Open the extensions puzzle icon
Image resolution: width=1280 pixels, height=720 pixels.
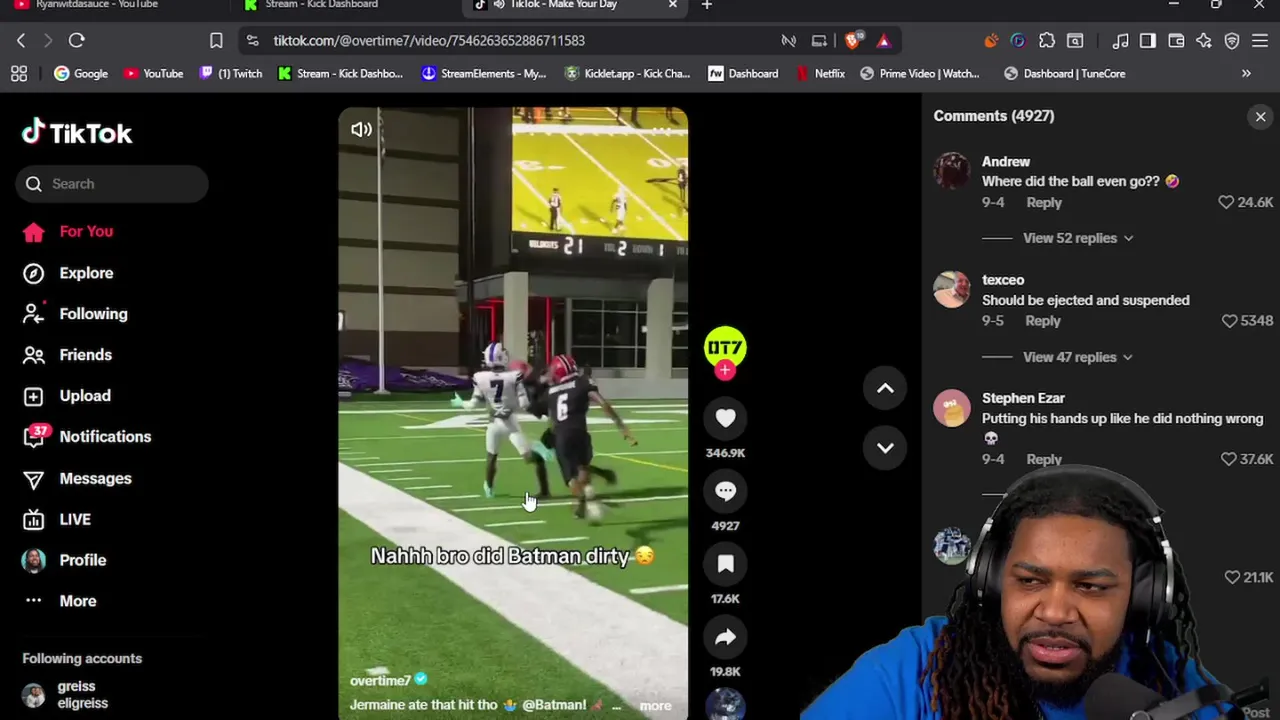[1047, 40]
